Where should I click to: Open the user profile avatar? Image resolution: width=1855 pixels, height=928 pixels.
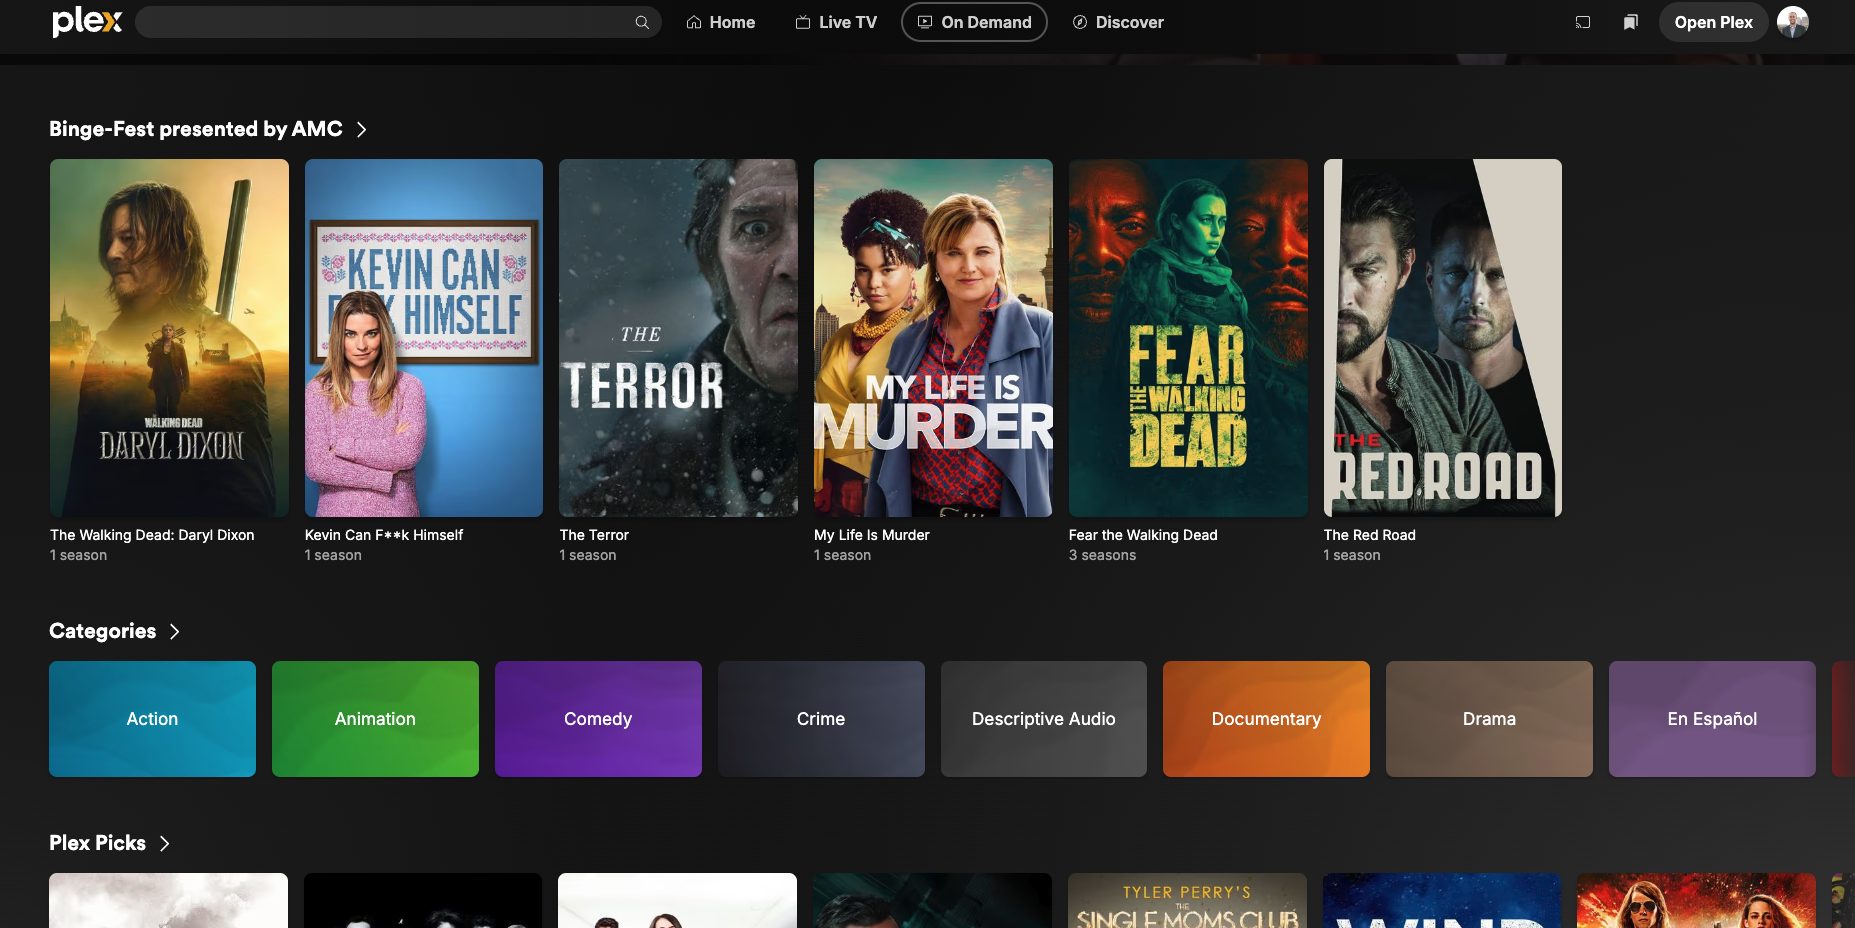pyautogui.click(x=1793, y=22)
